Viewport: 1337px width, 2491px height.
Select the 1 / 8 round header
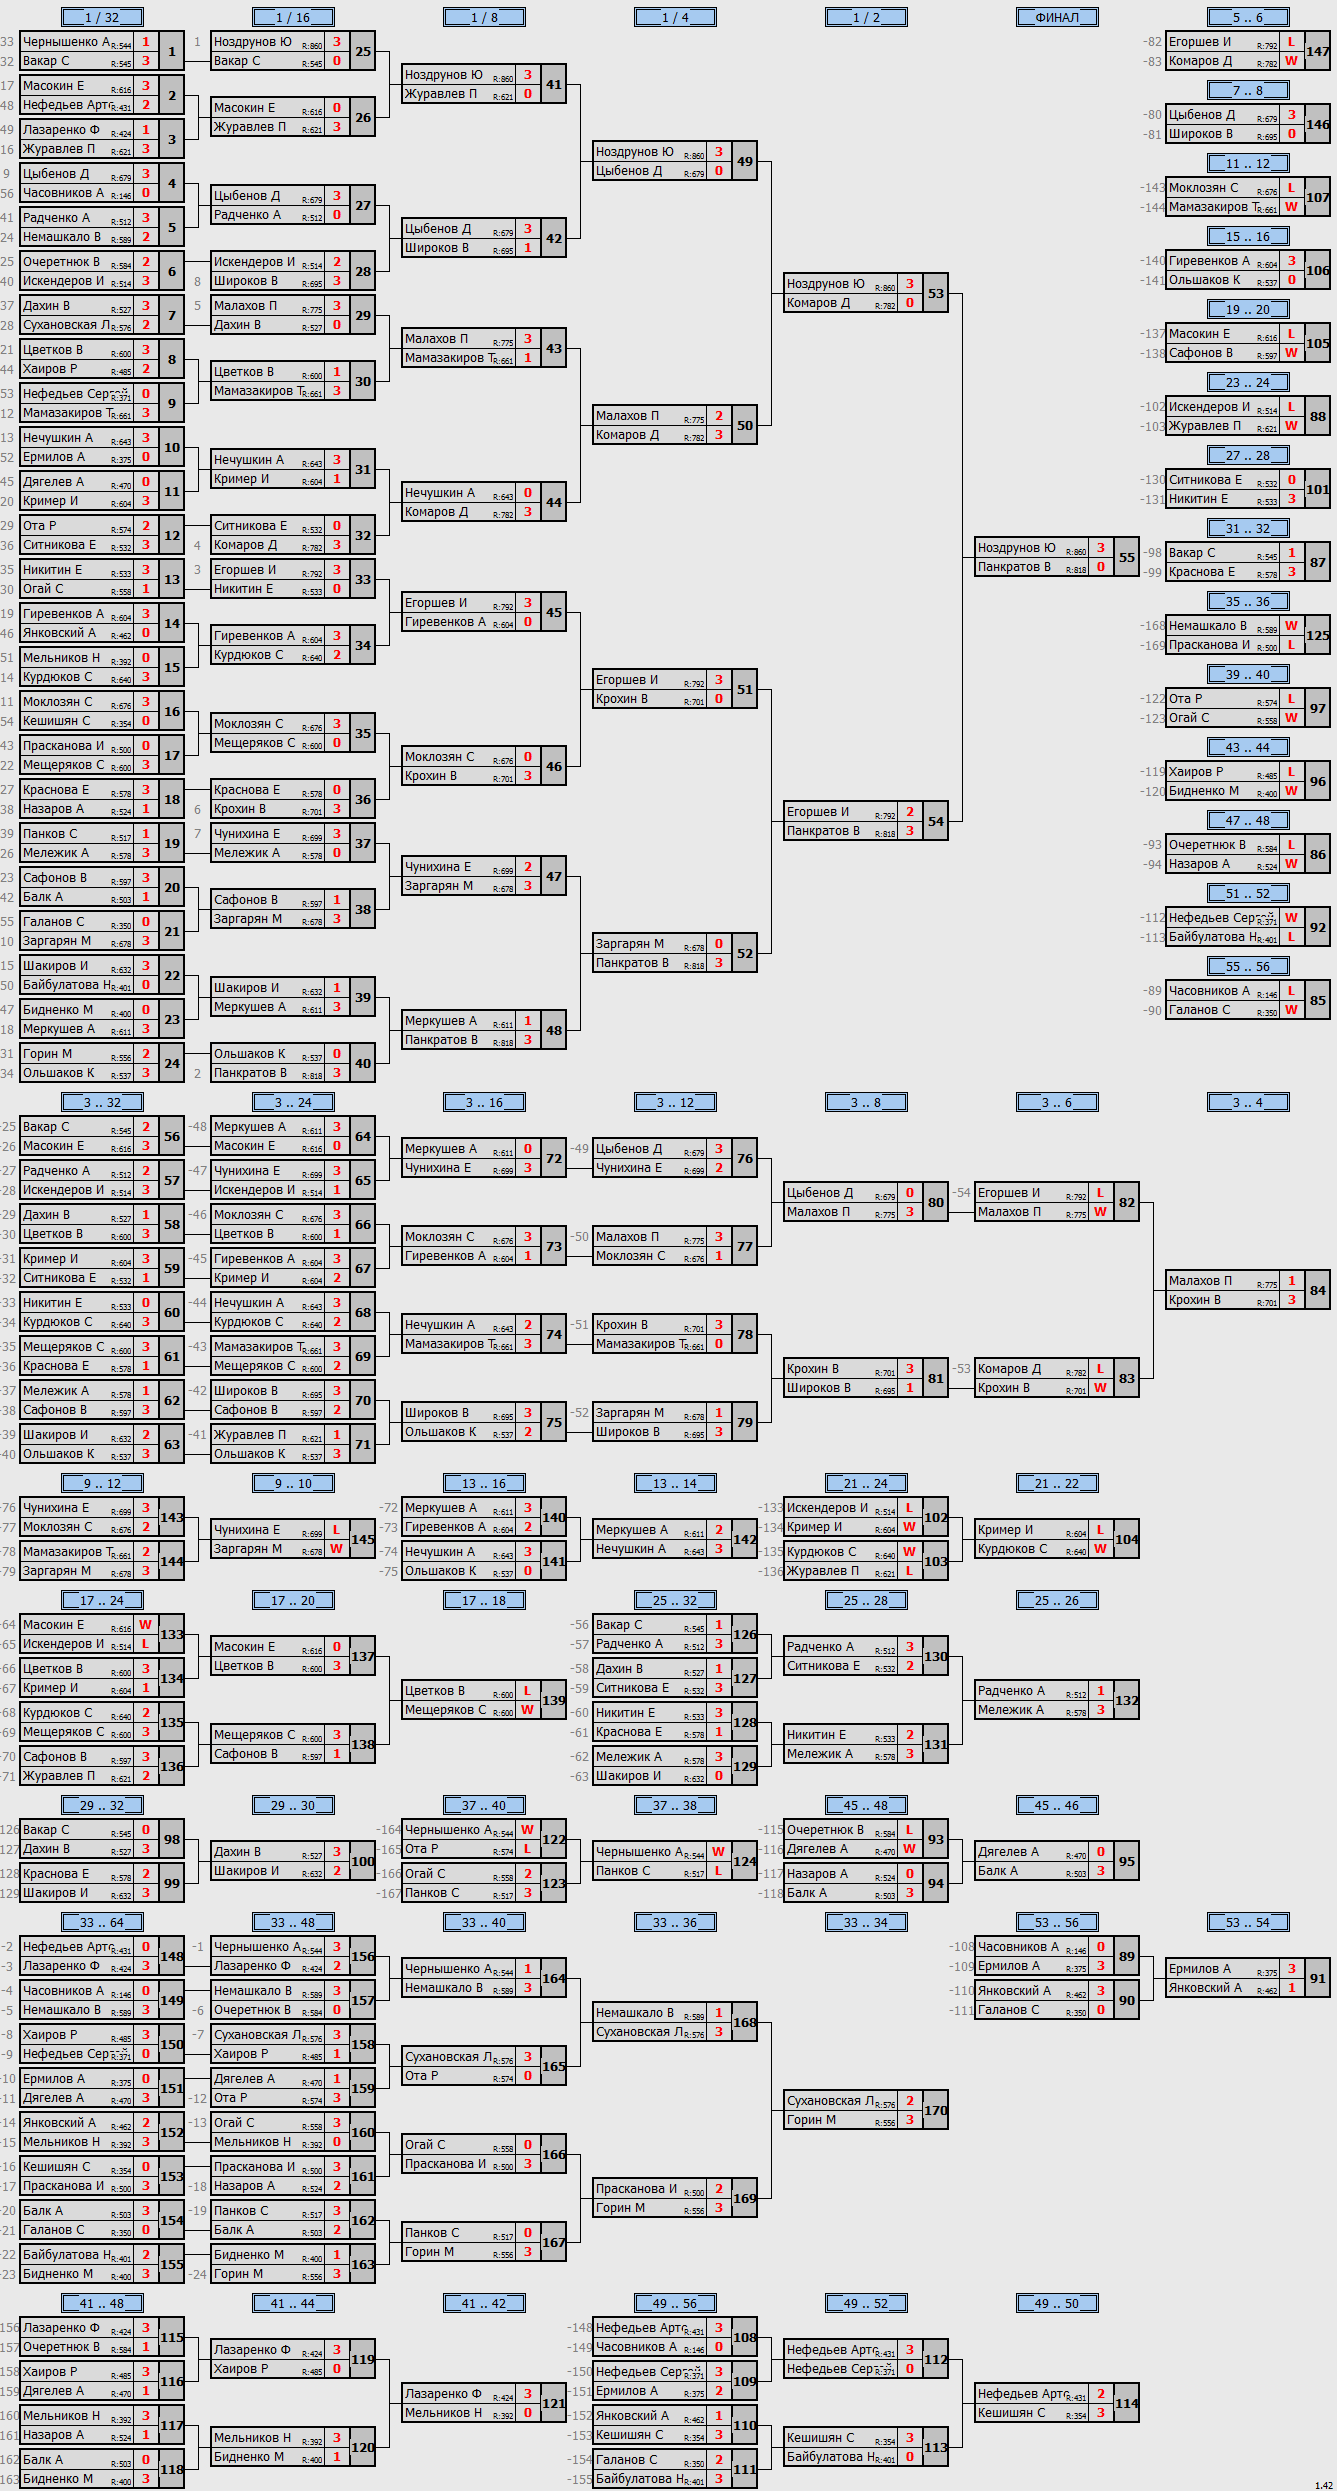(x=484, y=17)
